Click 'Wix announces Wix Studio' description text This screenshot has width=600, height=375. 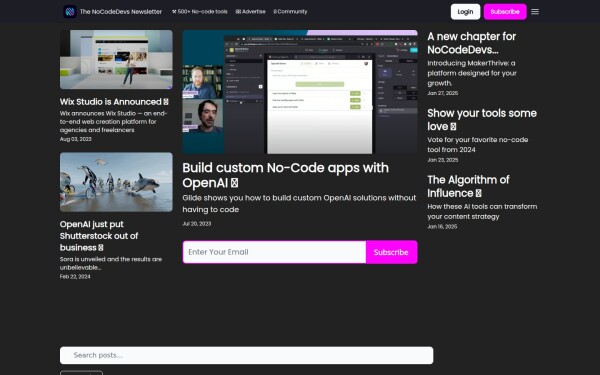113,122
